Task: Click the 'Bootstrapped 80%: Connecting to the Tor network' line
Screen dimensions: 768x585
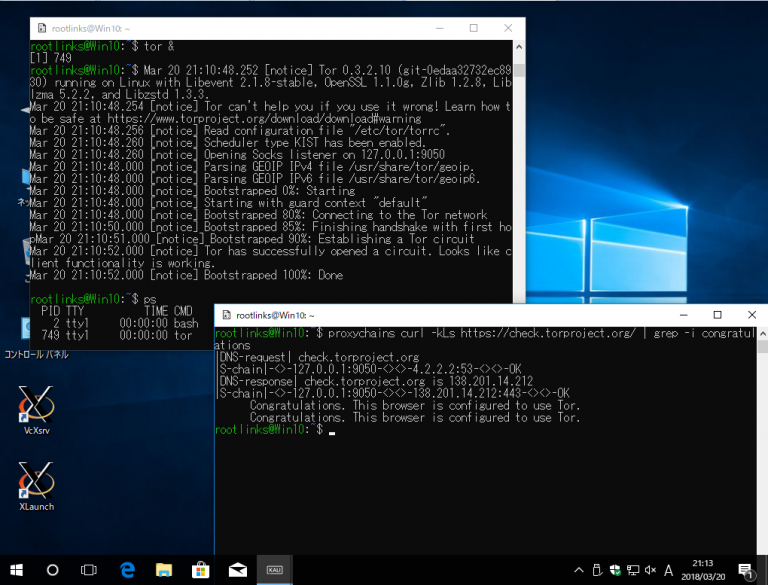Action: pyautogui.click(x=259, y=215)
